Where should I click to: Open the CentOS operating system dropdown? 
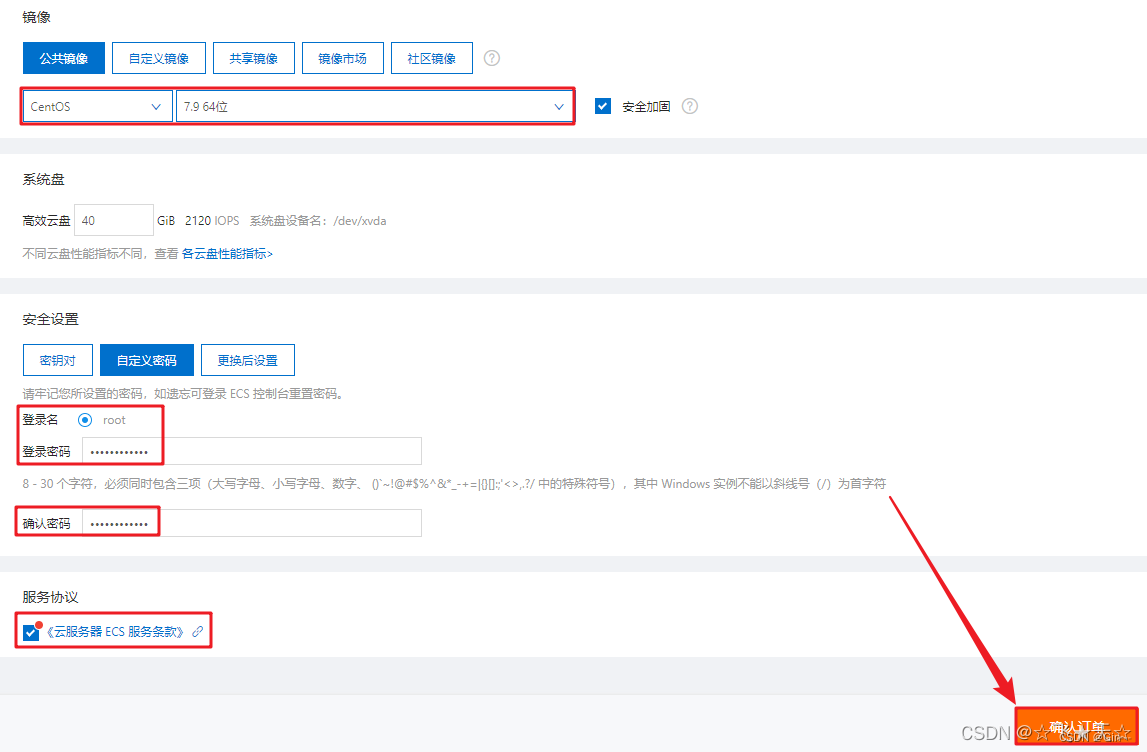(x=97, y=107)
